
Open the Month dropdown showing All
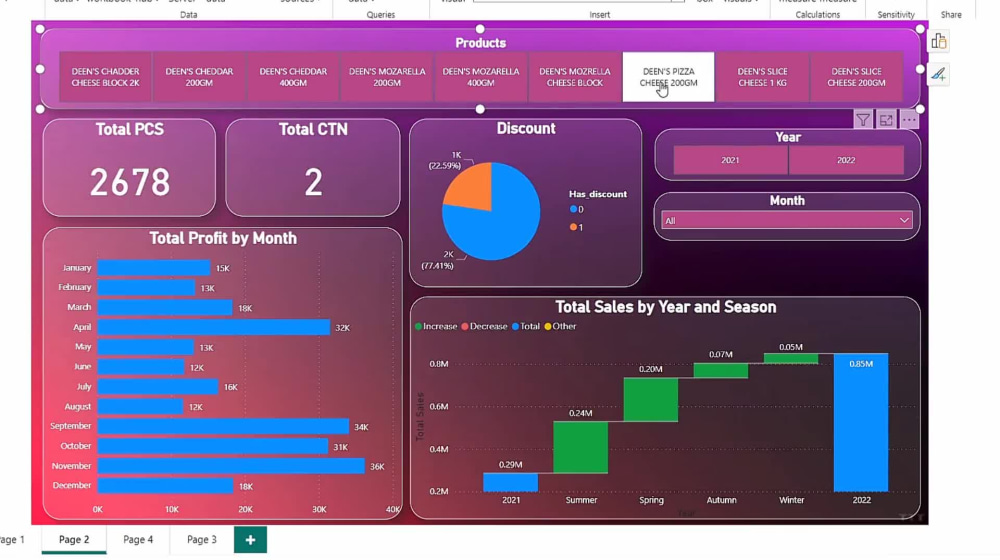pos(787,221)
